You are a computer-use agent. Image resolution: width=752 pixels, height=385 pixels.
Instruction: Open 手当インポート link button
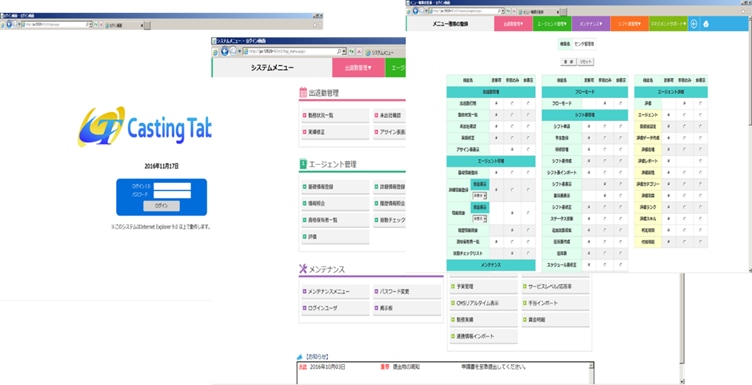coord(555,303)
